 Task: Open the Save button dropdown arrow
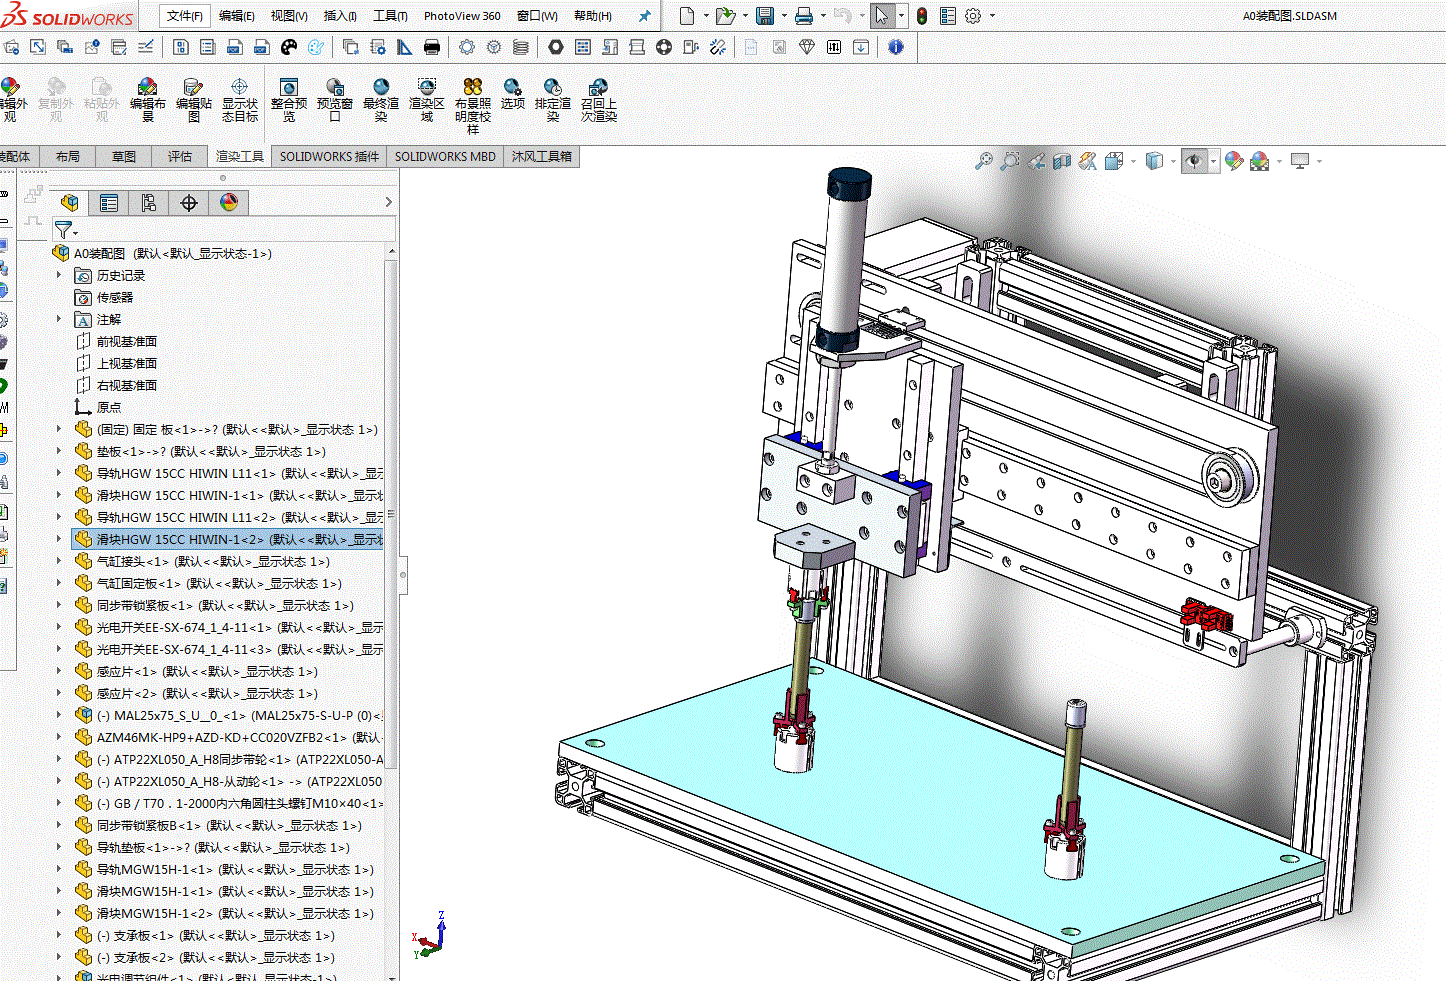pos(784,16)
